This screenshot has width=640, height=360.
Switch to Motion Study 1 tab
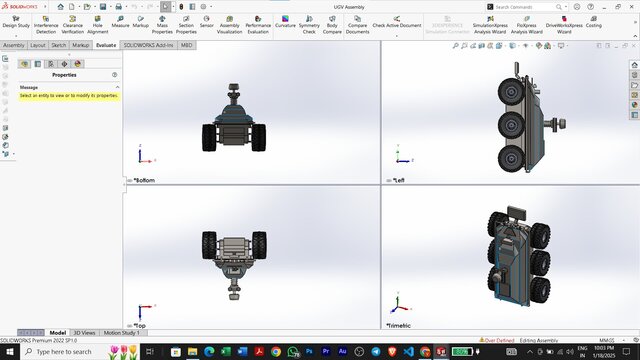(122, 333)
